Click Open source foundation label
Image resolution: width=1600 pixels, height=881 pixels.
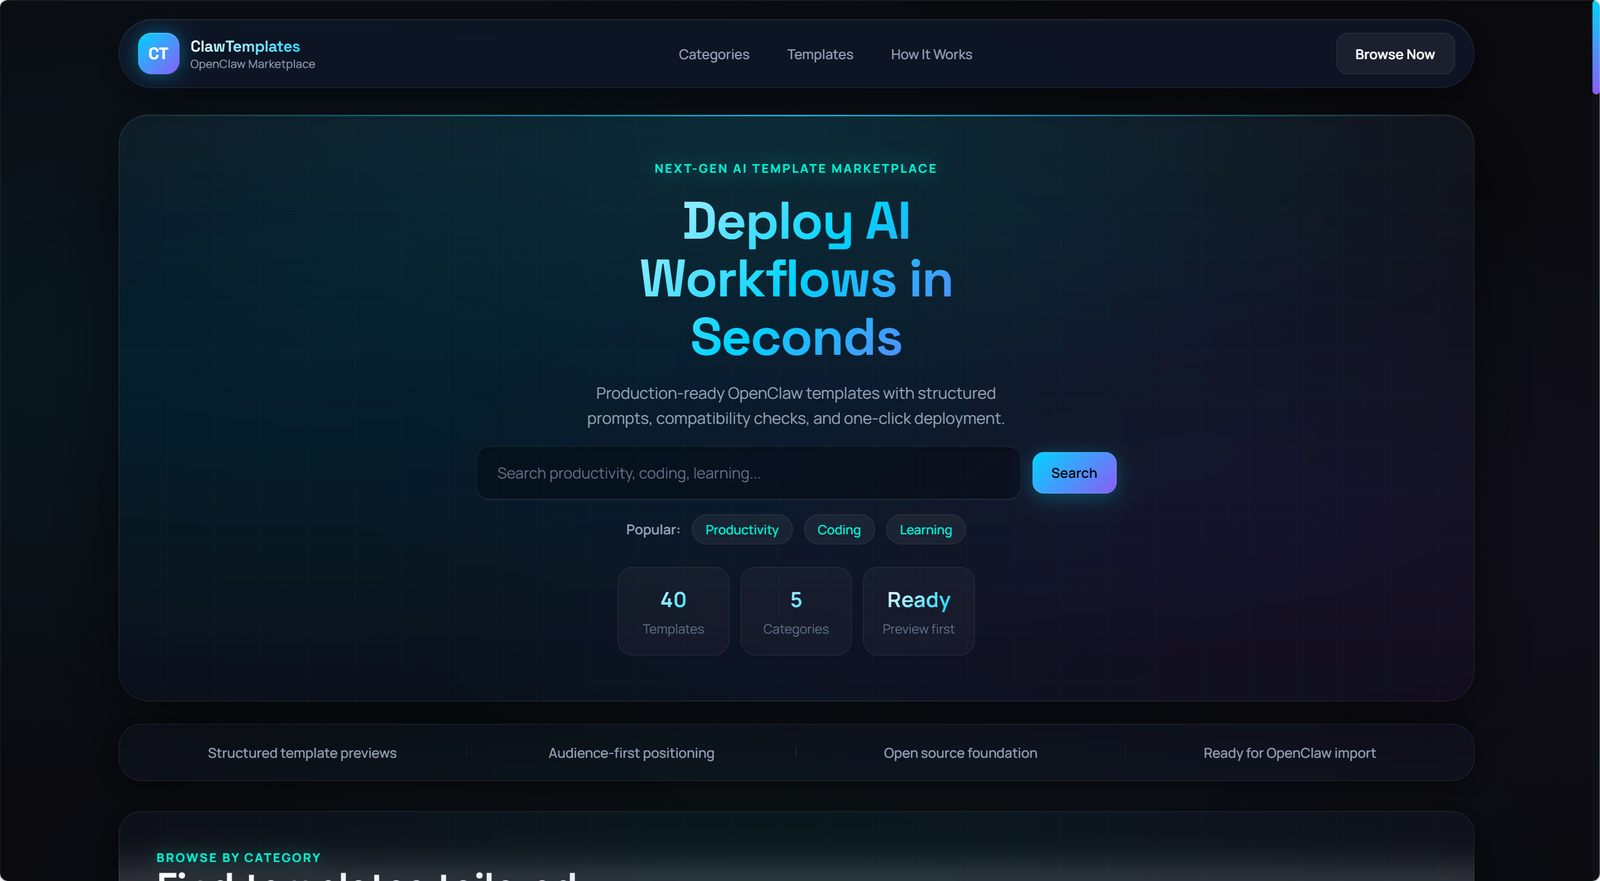(x=960, y=753)
